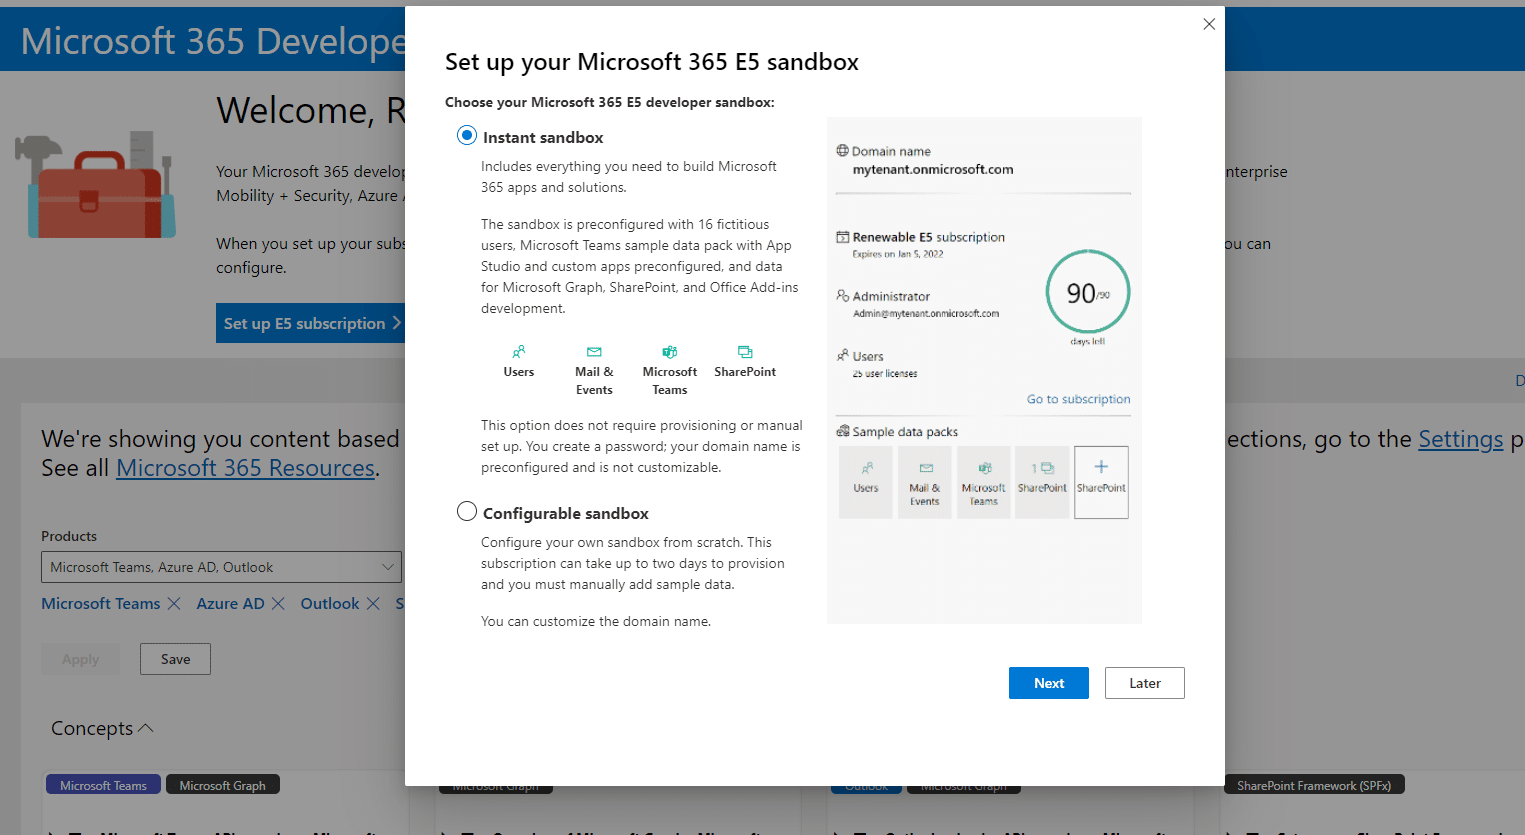Click the Microsoft Teams sample data pack tile
1525x835 pixels.
point(983,483)
